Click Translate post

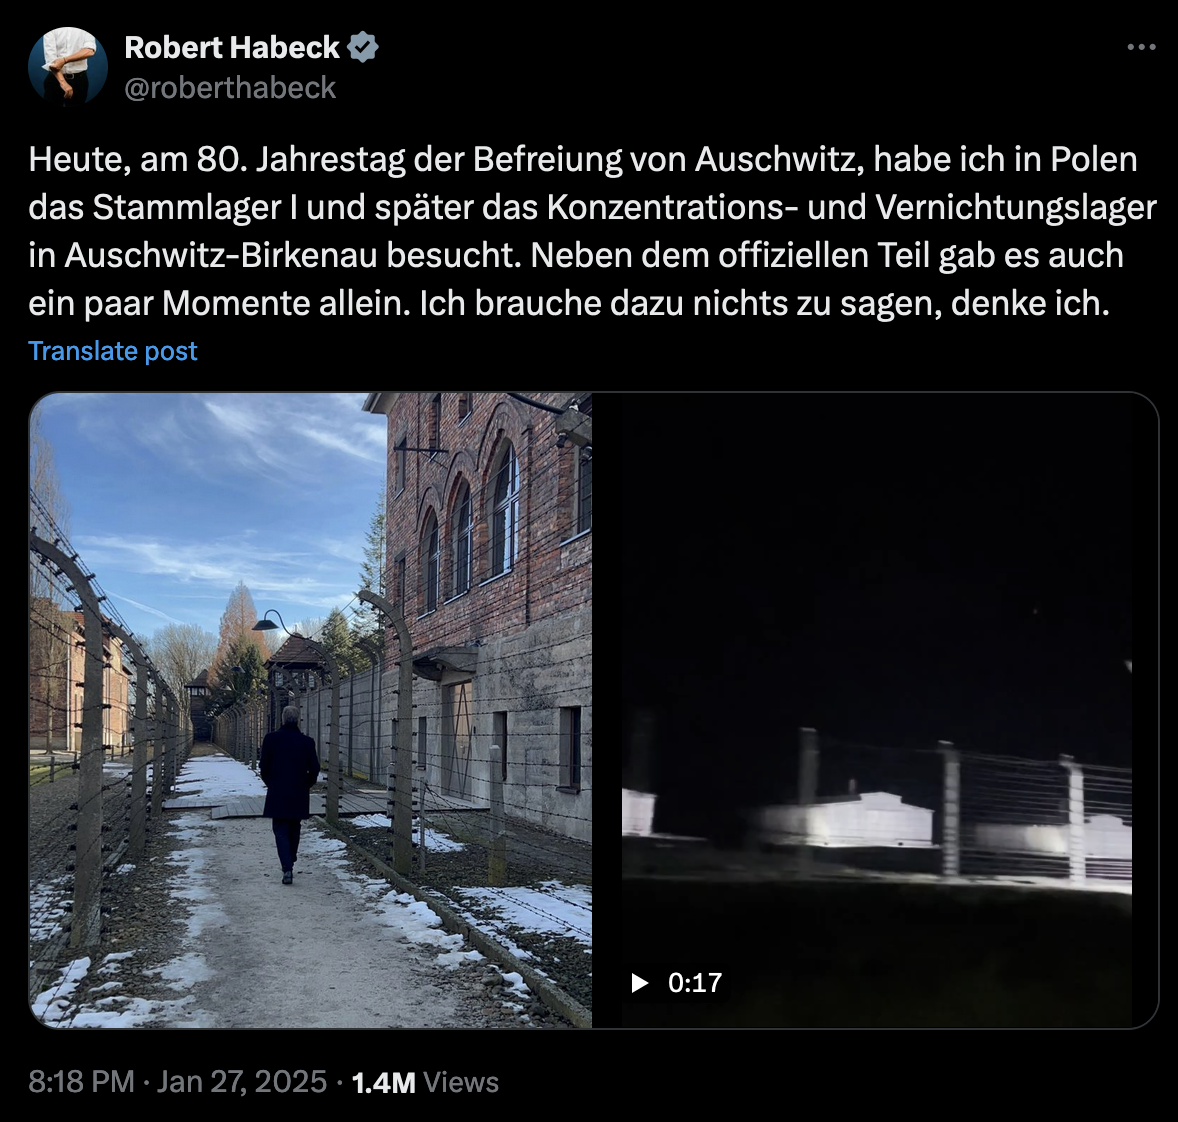pyautogui.click(x=113, y=351)
